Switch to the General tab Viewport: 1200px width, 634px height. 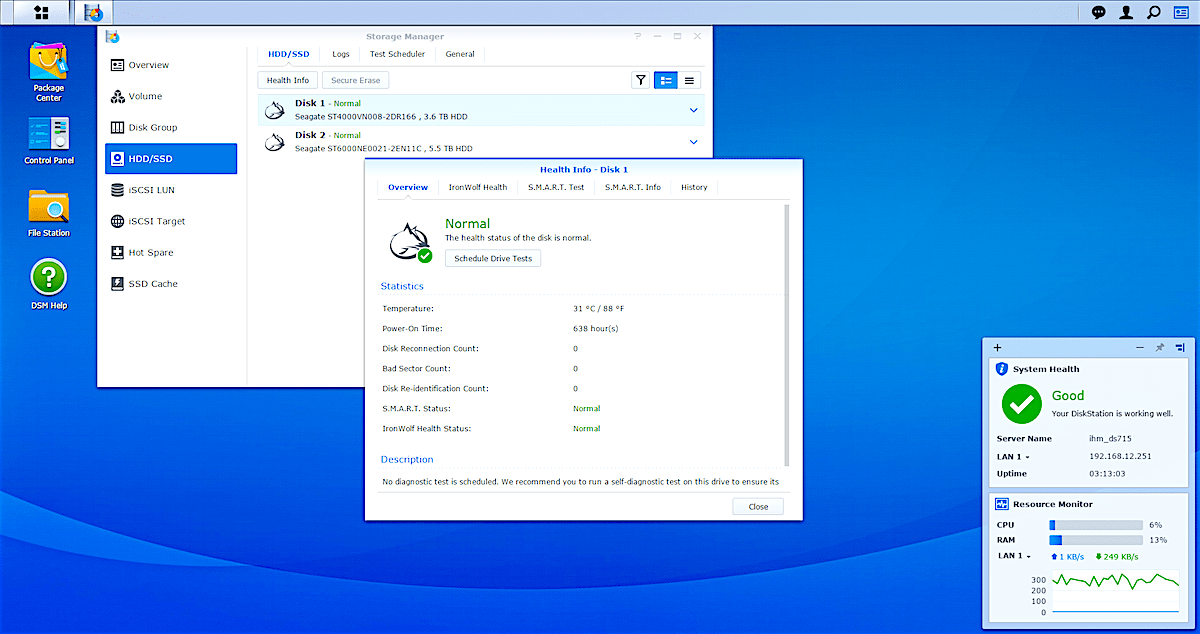point(460,54)
